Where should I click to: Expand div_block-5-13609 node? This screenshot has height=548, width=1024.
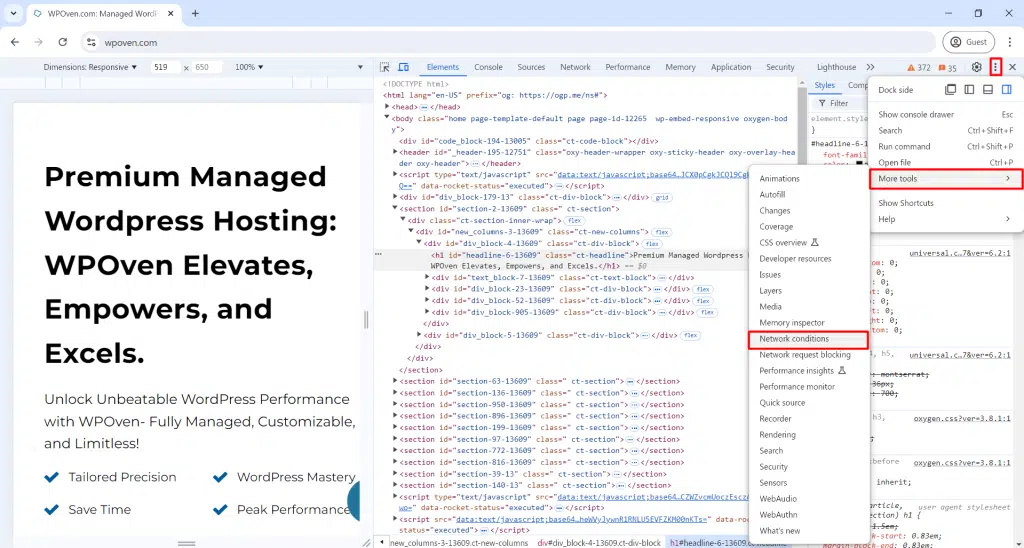pos(419,335)
